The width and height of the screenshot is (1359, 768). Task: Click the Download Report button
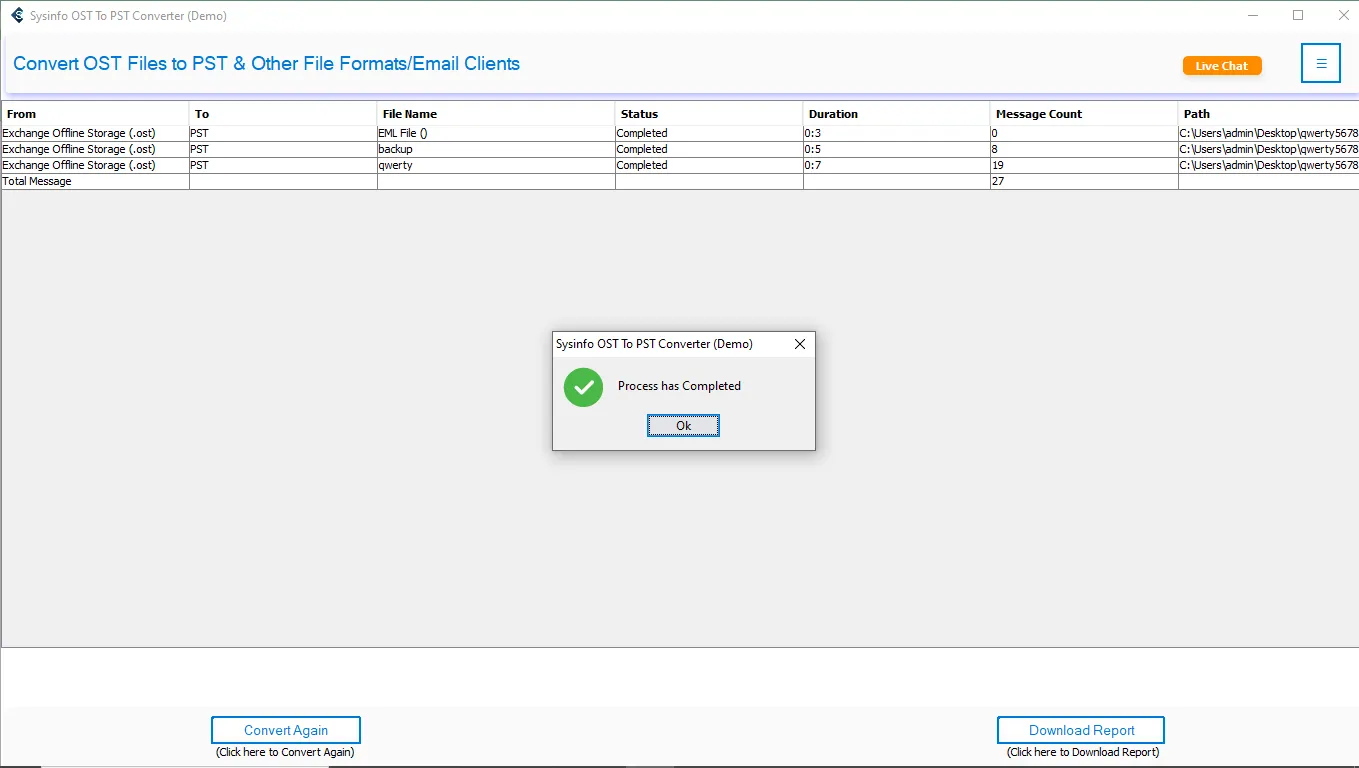click(x=1081, y=730)
